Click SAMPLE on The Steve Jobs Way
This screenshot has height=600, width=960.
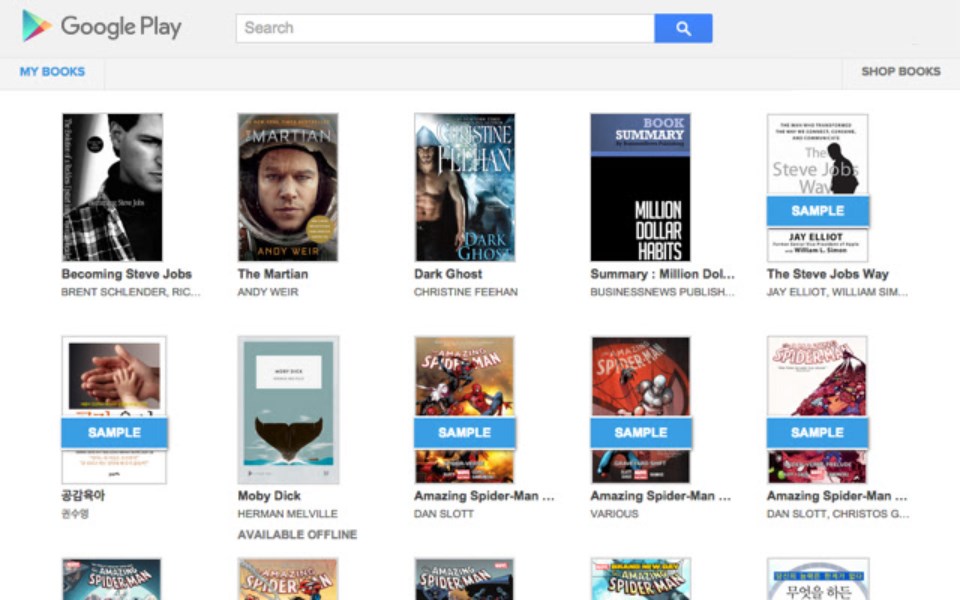[x=817, y=210]
